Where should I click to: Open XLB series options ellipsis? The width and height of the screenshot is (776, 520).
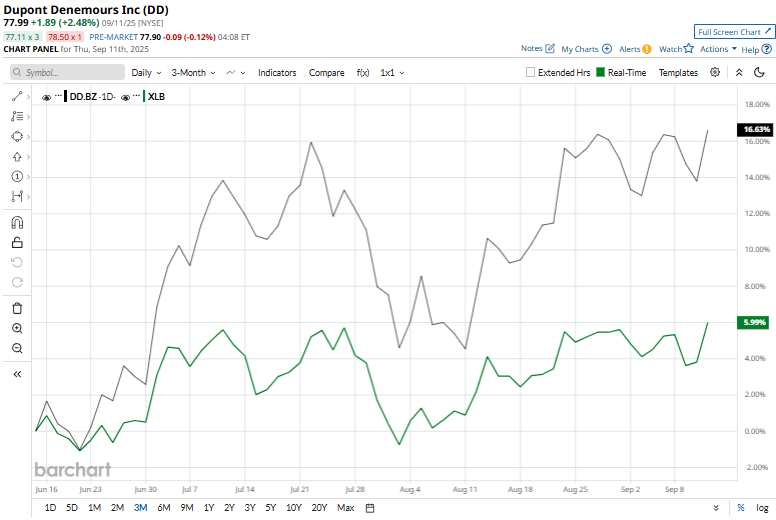pos(137,95)
